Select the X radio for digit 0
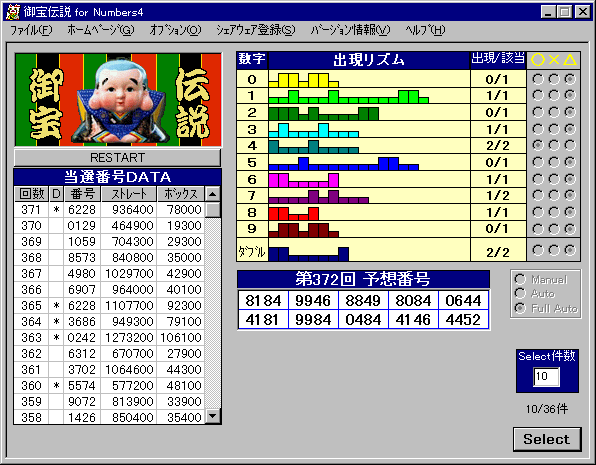Viewport: 596px width, 465px height. 554,79
